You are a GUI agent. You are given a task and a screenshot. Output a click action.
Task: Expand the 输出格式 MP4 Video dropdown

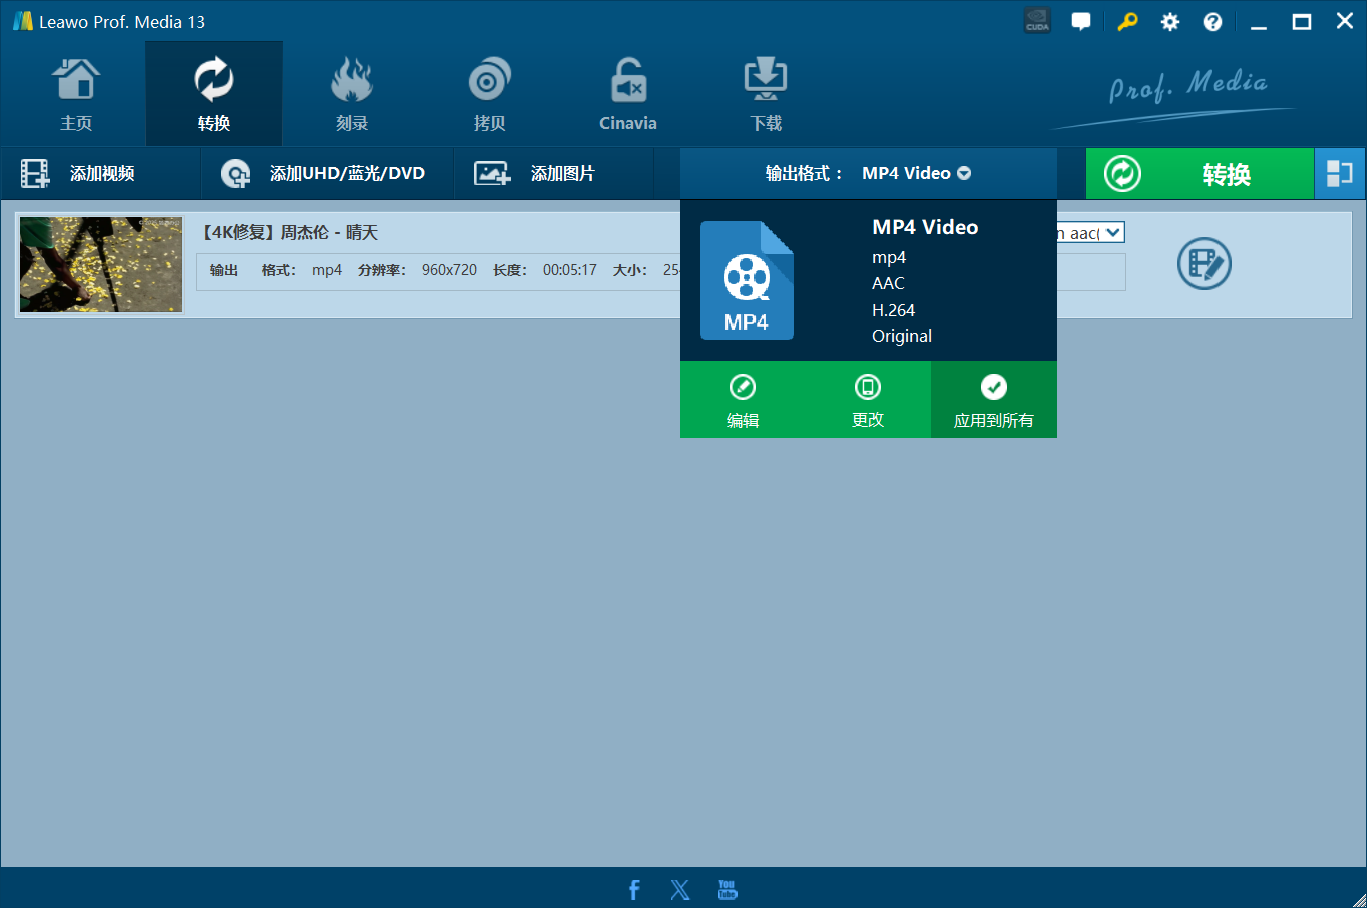click(x=916, y=174)
